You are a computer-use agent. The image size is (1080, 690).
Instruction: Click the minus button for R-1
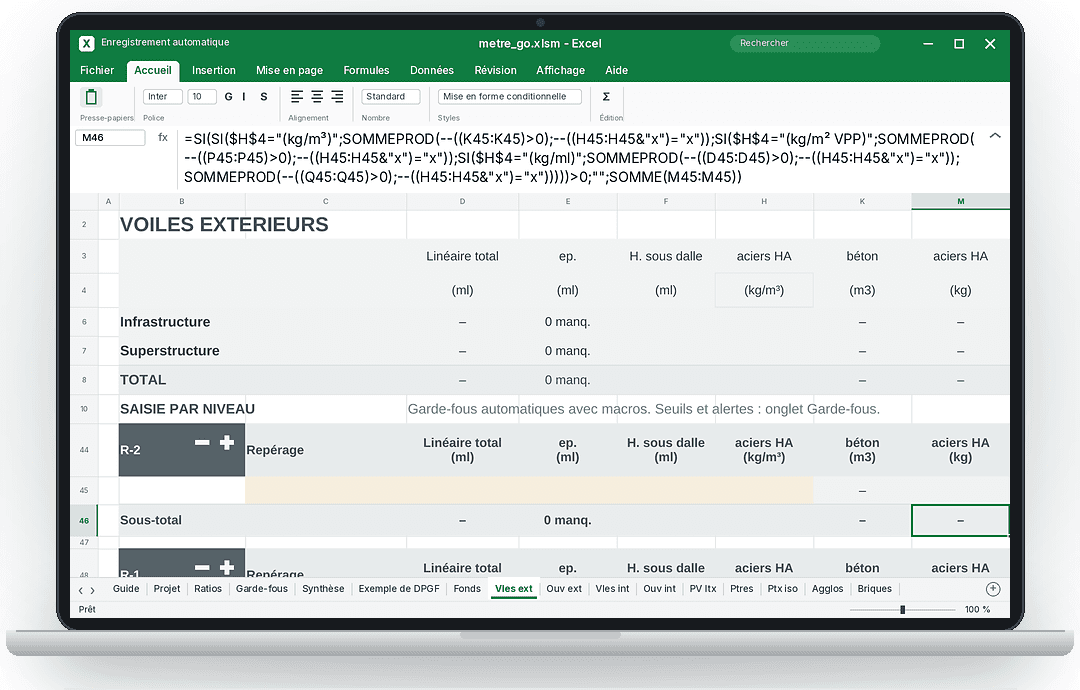click(202, 568)
